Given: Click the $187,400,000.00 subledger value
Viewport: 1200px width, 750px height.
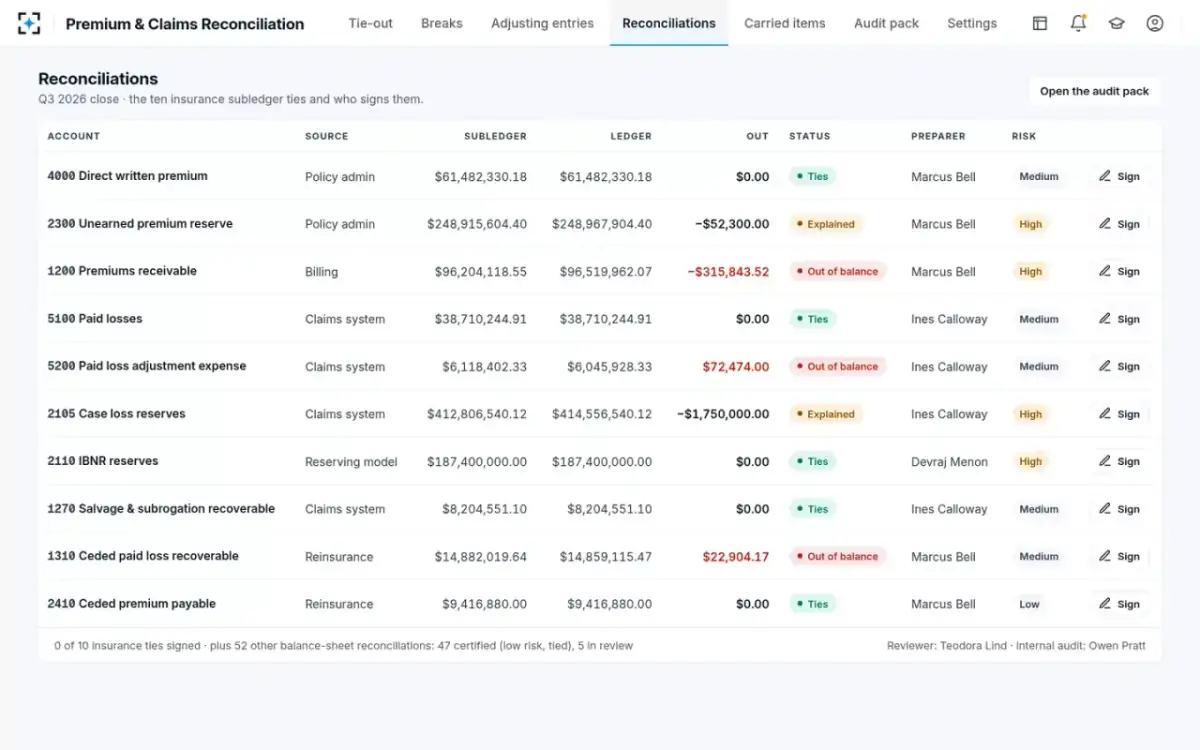Looking at the screenshot, I should click(x=477, y=462).
